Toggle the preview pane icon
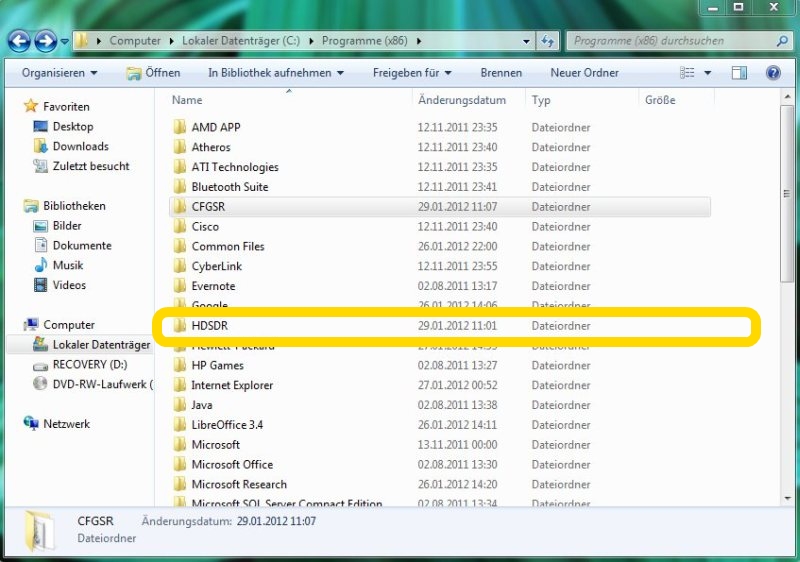Viewport: 800px width, 562px height. point(739,73)
